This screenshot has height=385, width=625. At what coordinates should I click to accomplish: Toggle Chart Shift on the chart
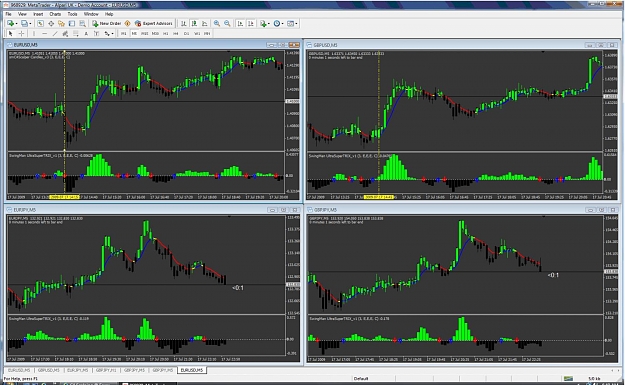pos(251,24)
